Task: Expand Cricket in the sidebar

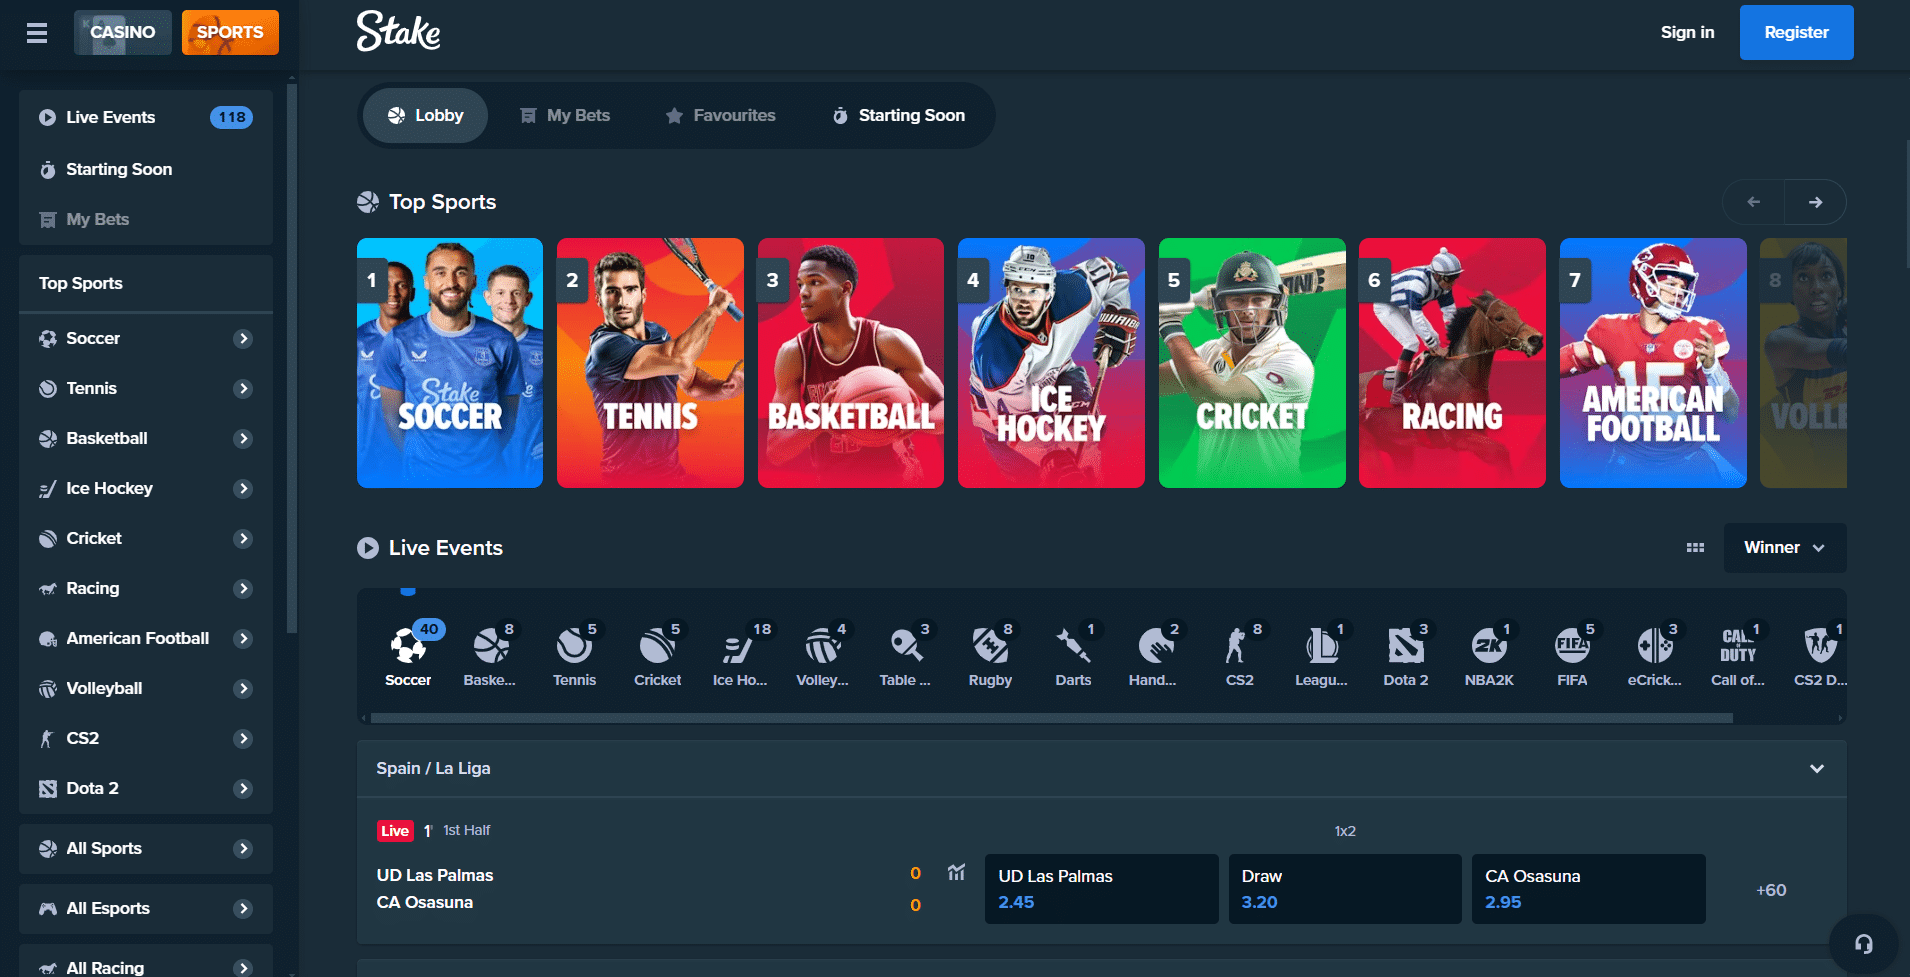Action: coord(243,539)
